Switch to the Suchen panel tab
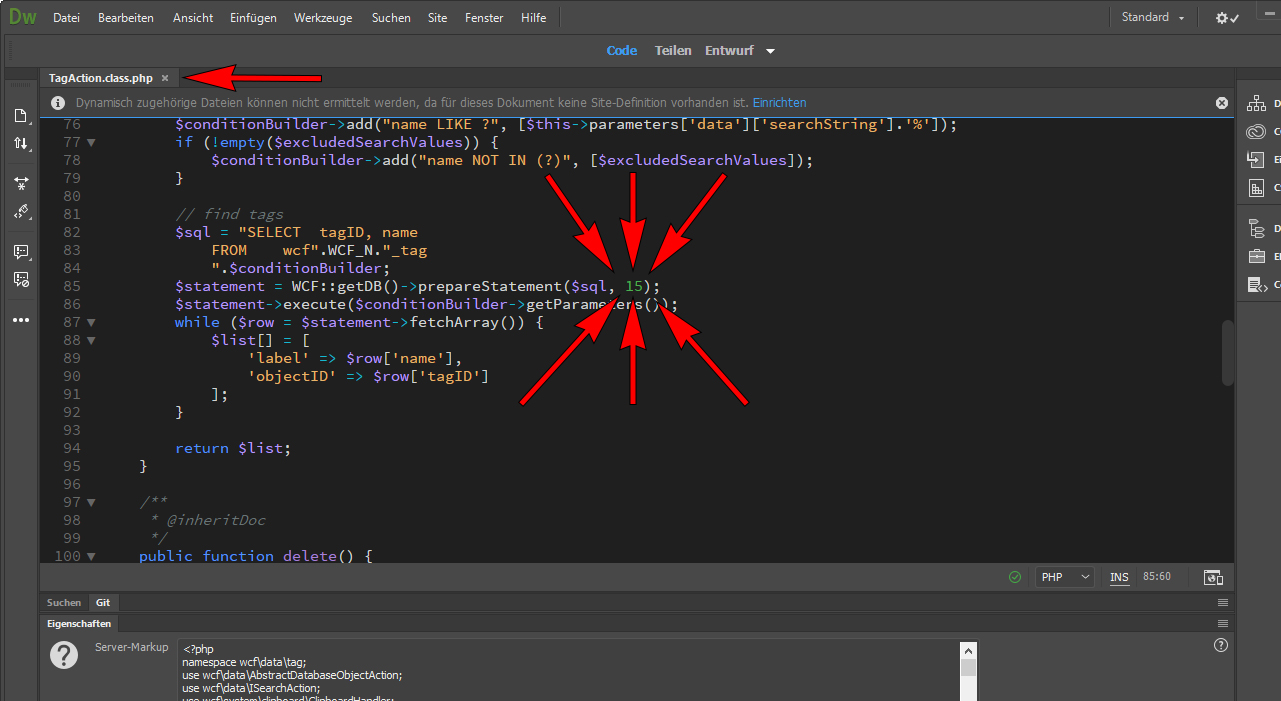Screen dimensions: 1281x701 pos(64,603)
